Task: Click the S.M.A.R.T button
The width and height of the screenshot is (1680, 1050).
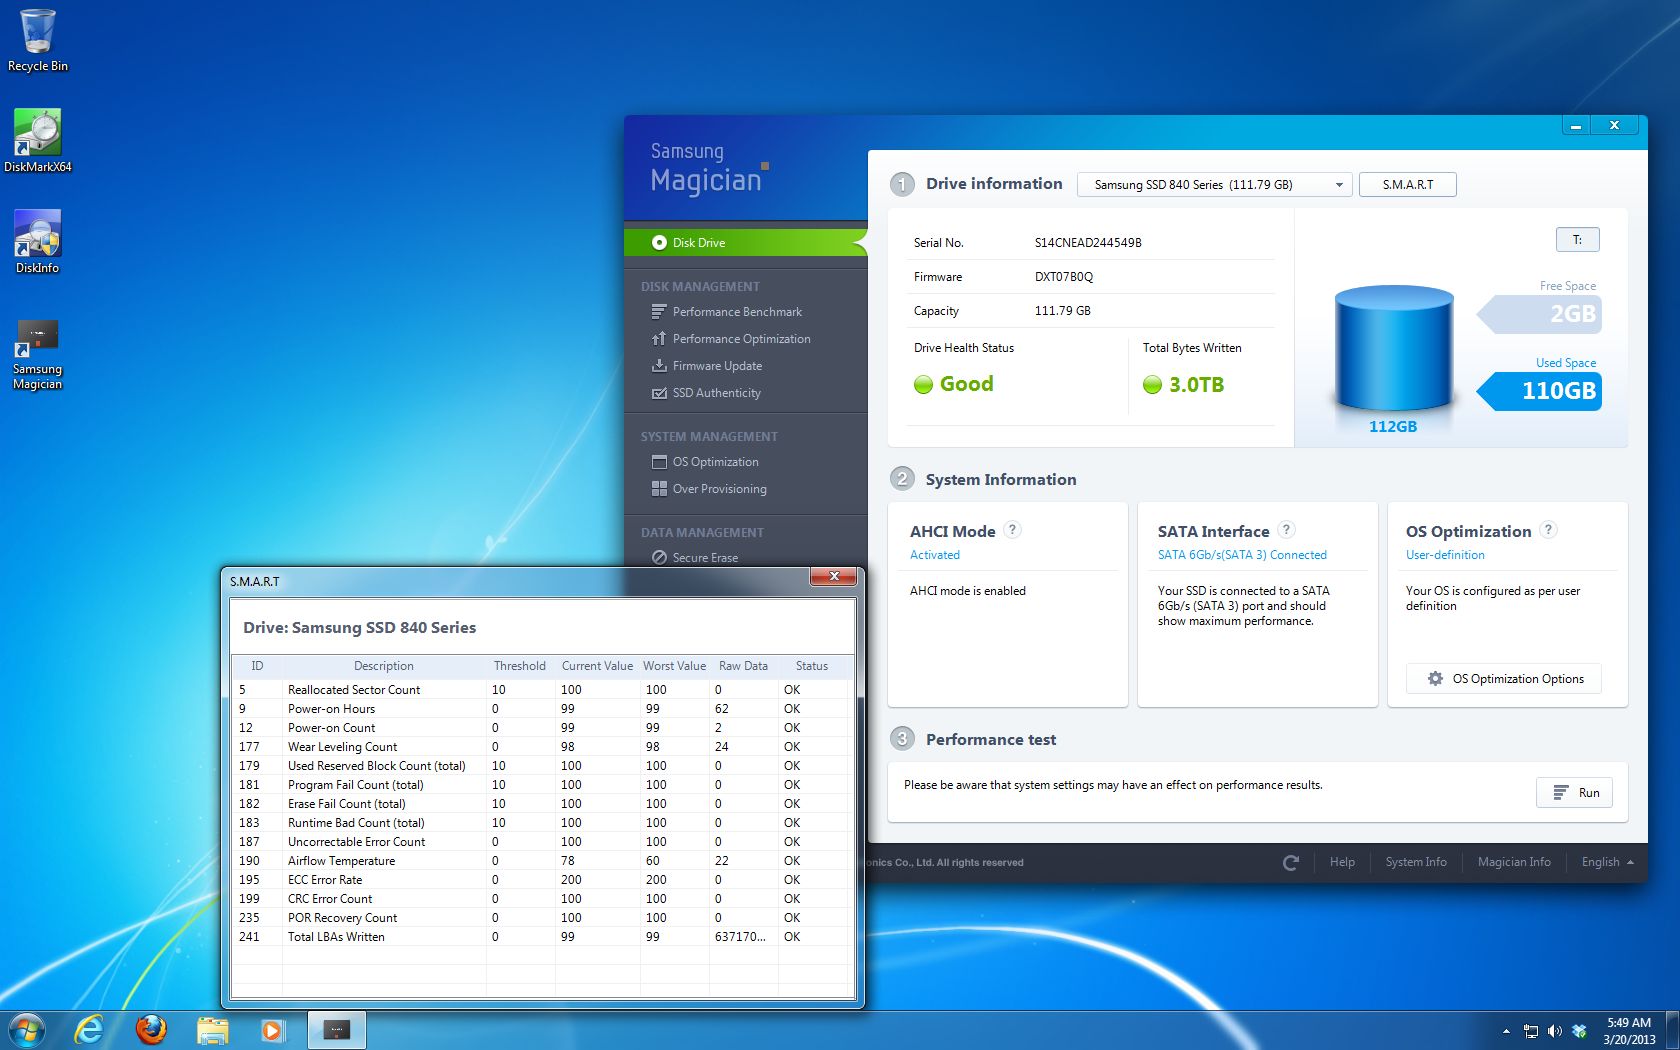Action: [x=1408, y=185]
